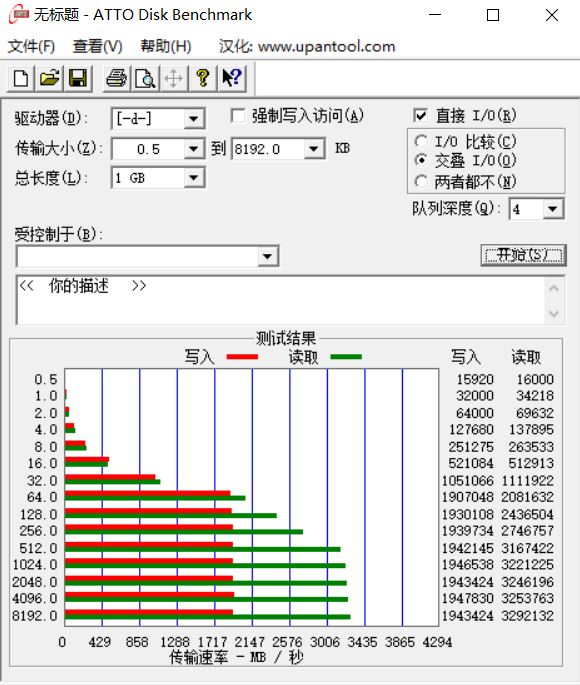Minimize the ATTO Disk Benchmark window

(435, 15)
